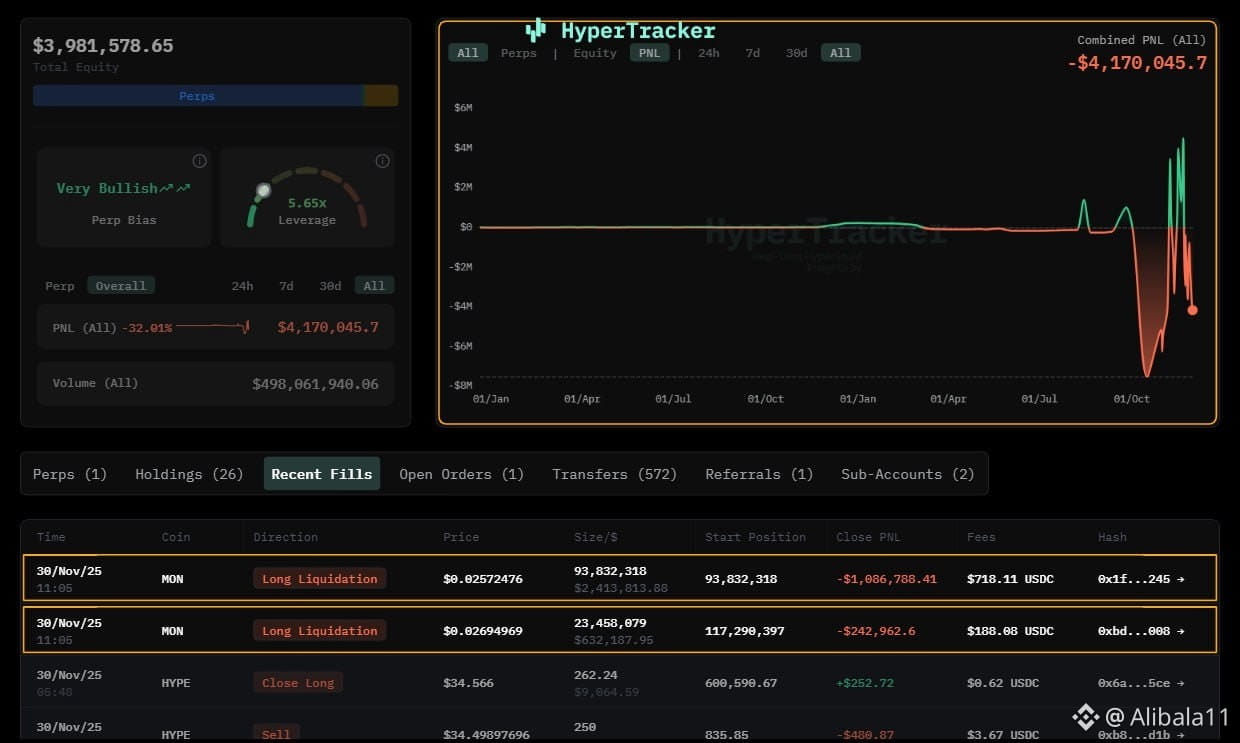Set chart range to 7d

752,53
